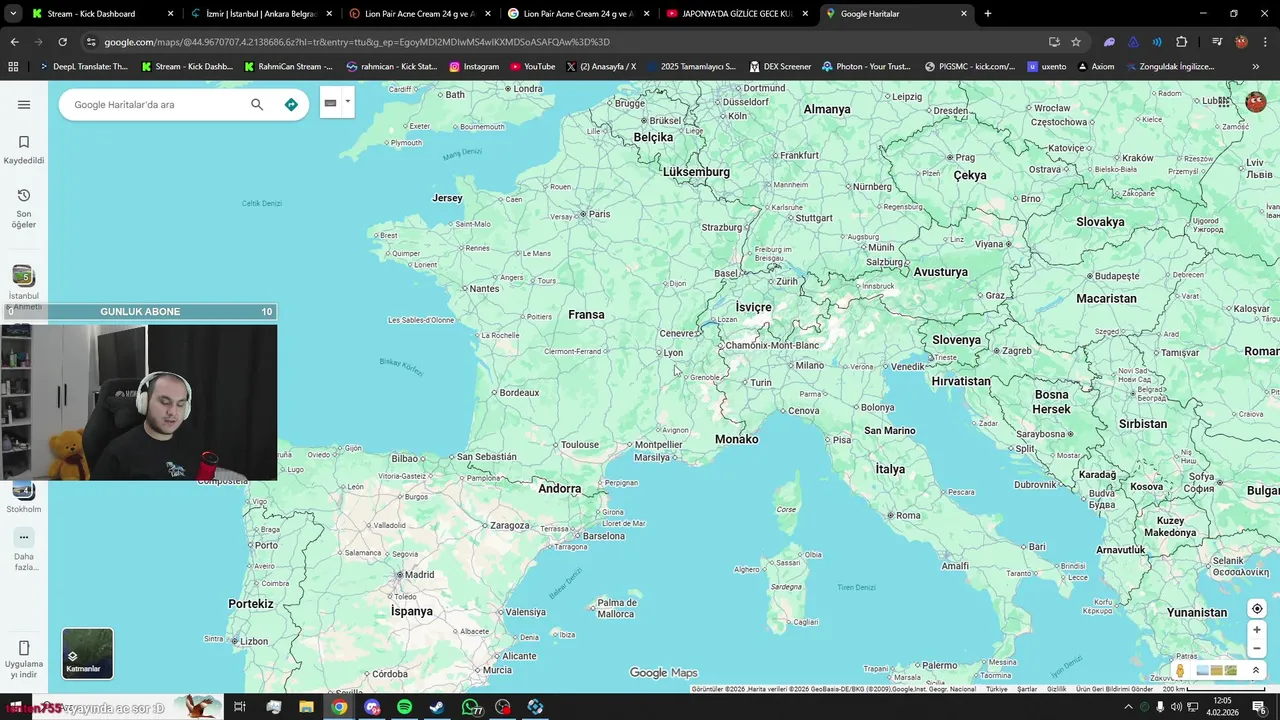Screen dimensions: 1280x720
Task: Open the Katmanlar layers thumbnail
Action: [x=88, y=653]
